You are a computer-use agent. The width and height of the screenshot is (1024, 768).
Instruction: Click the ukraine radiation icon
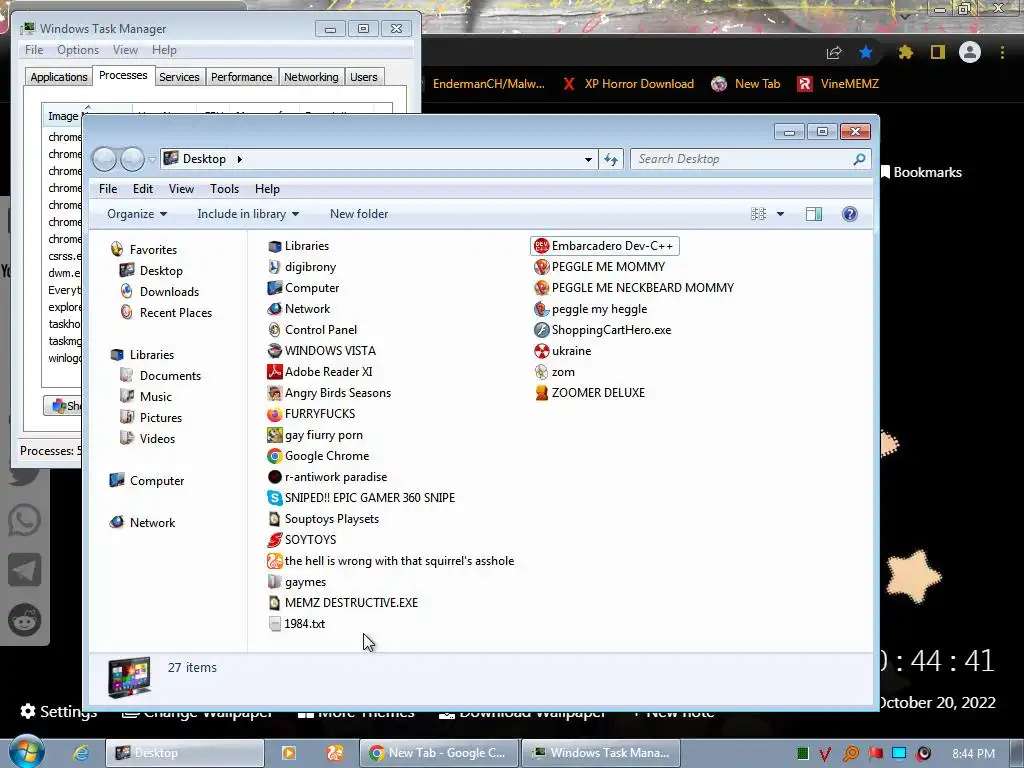tap(541, 351)
